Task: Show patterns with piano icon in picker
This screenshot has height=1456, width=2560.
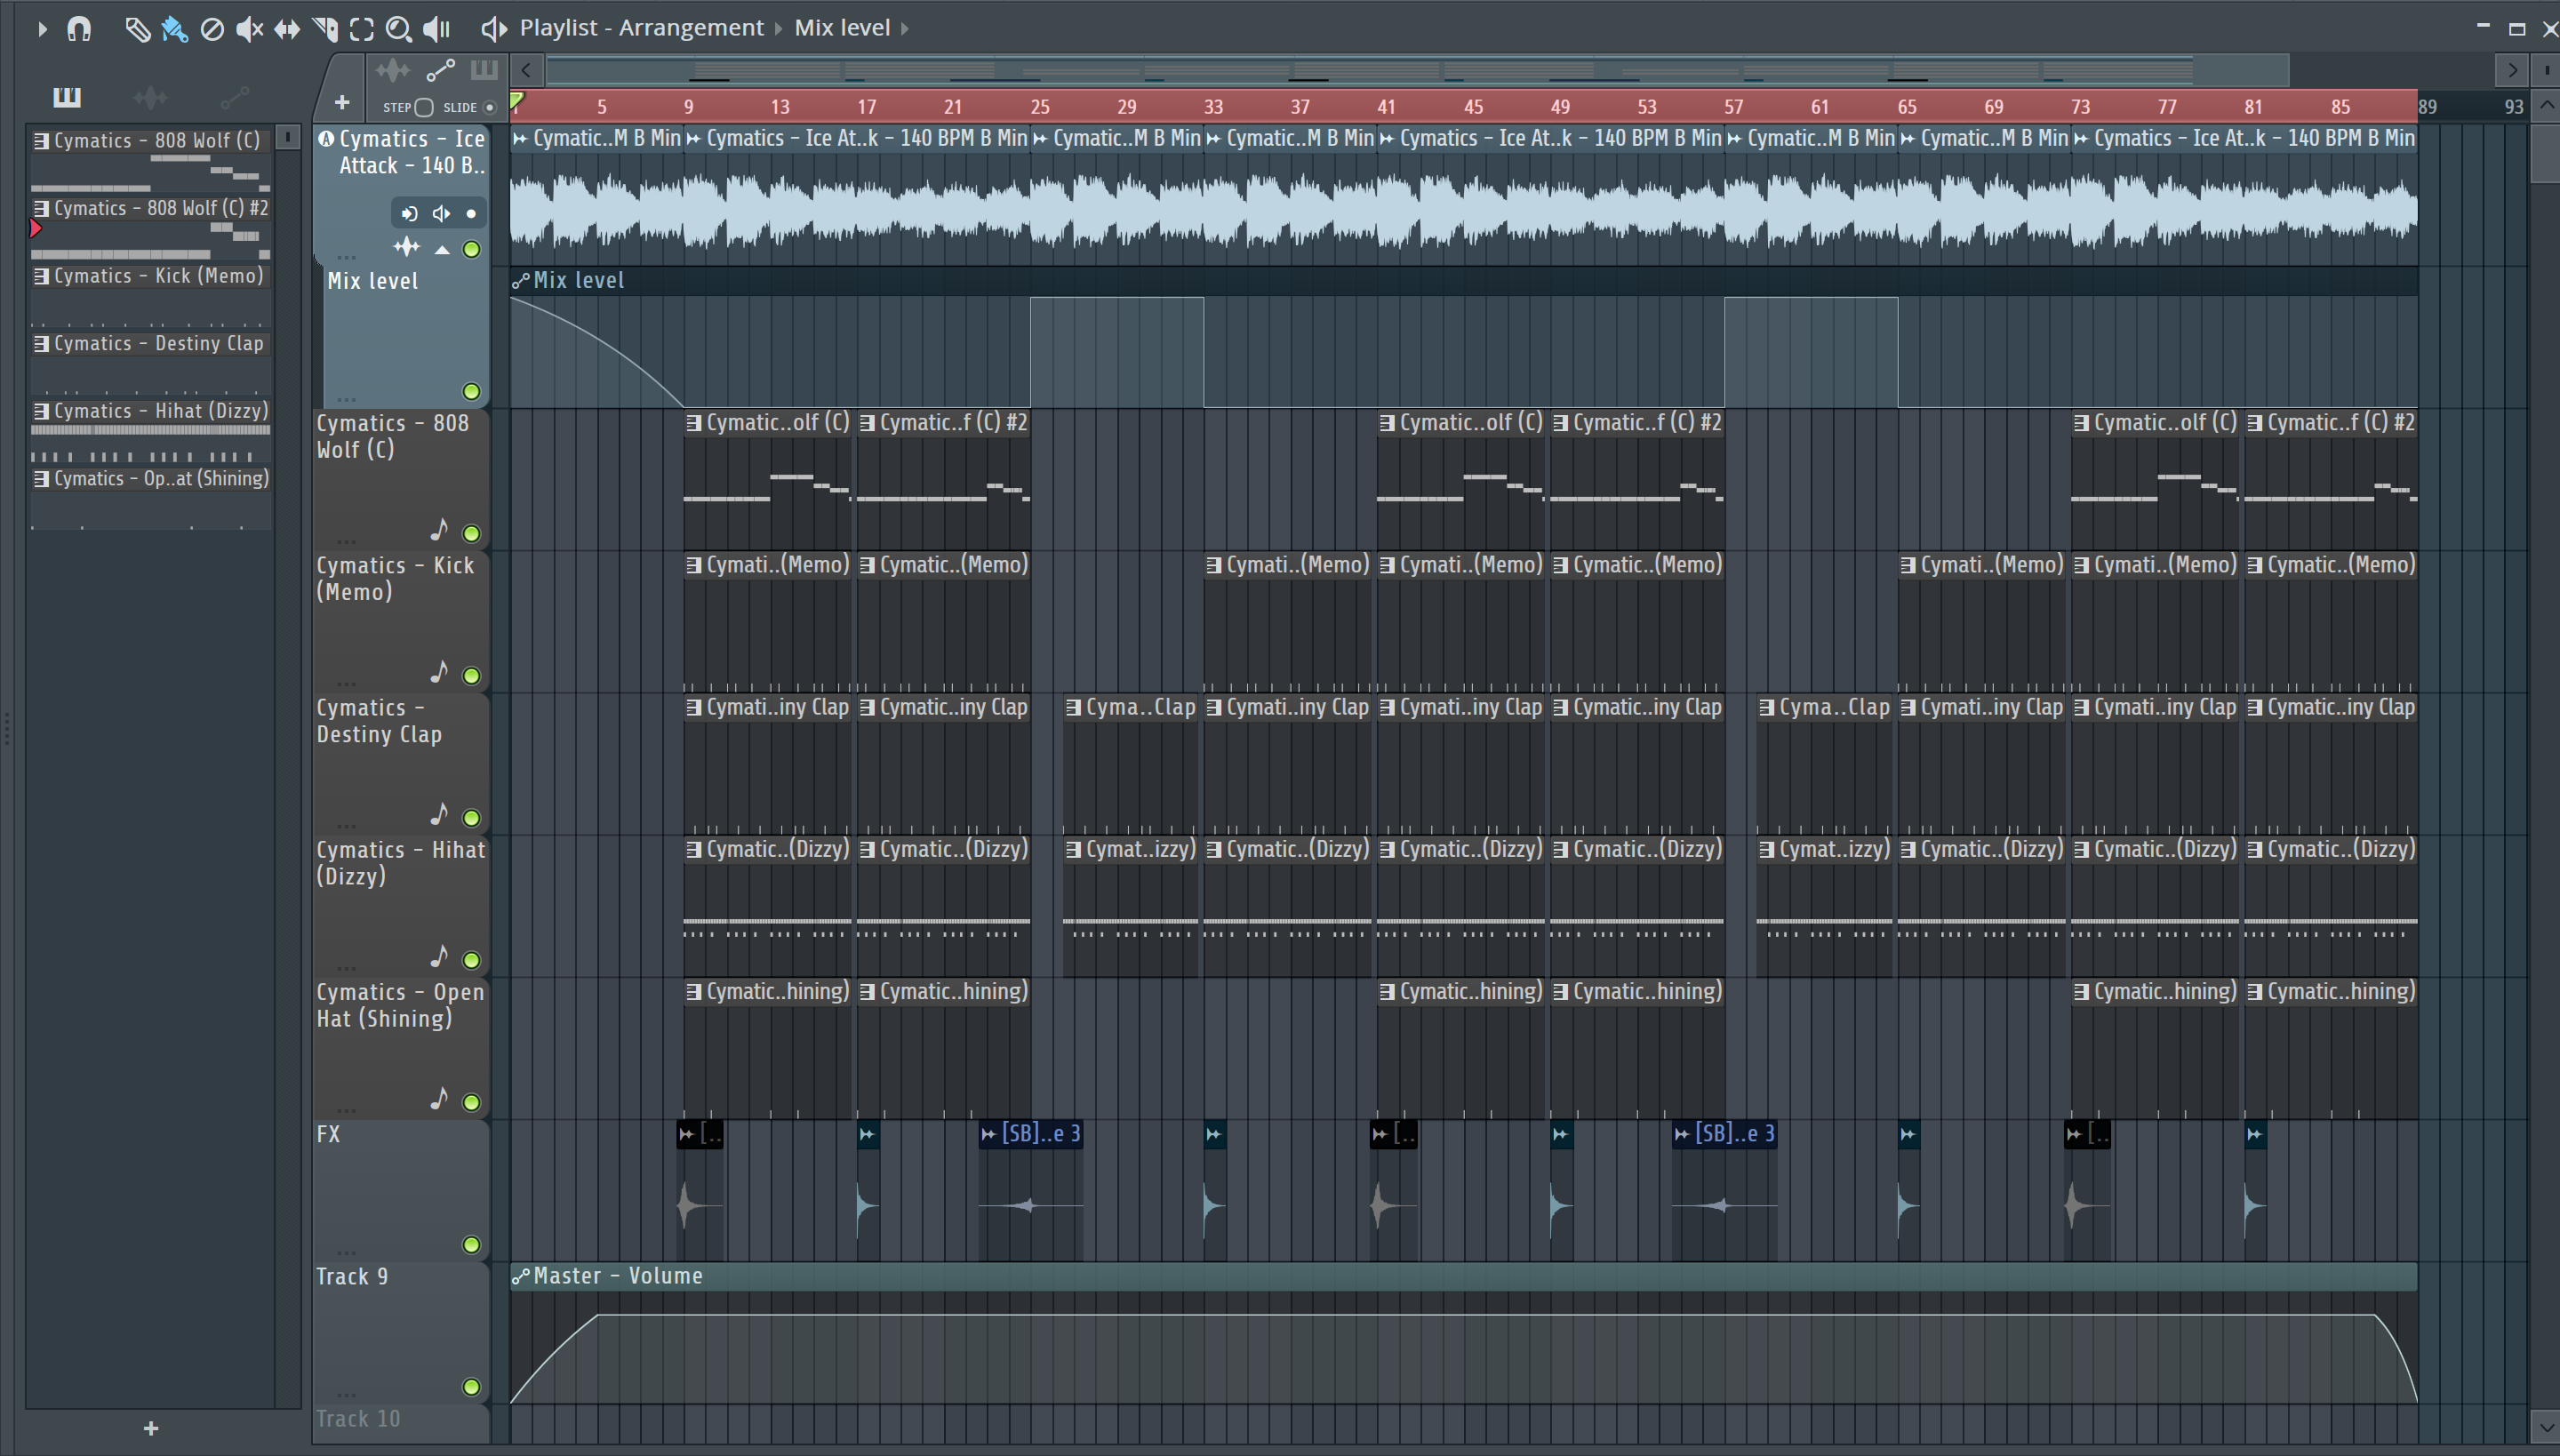Action: point(67,97)
